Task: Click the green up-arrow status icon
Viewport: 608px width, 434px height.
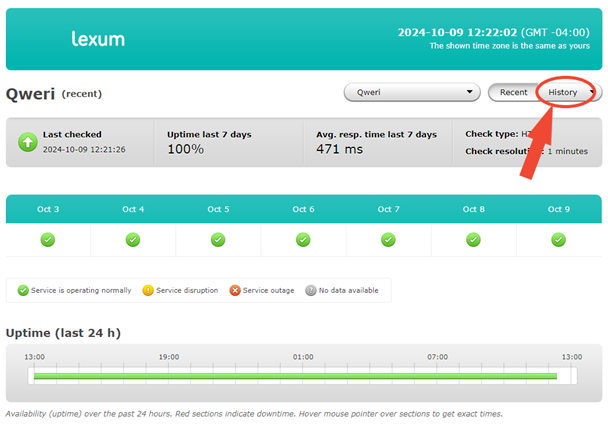Action: 27,142
